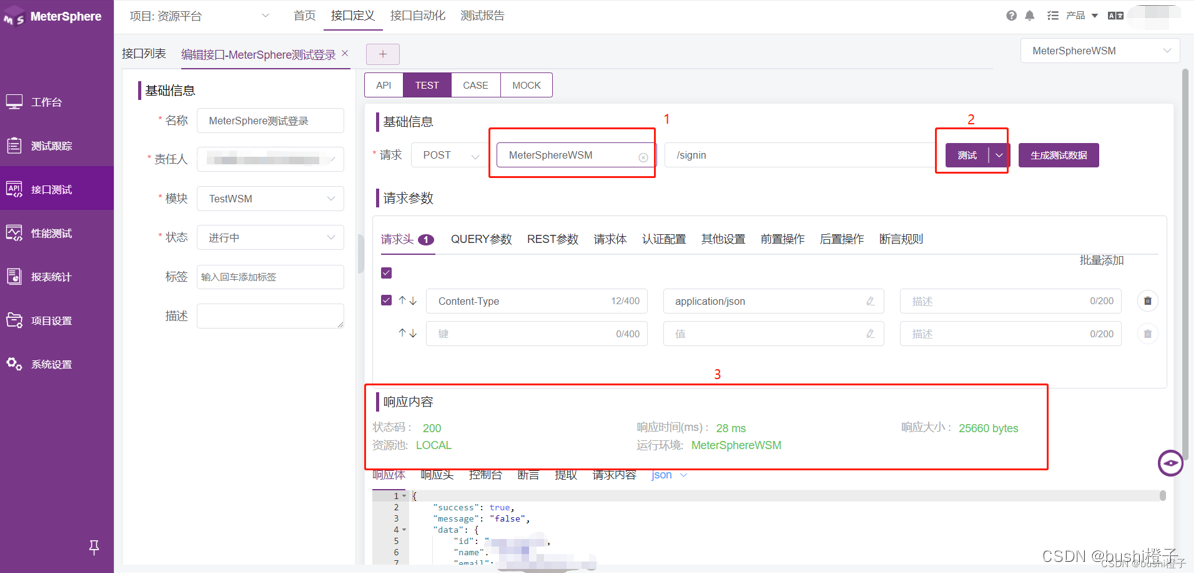Open the 项目: 资源平台 project dropdown
The height and width of the screenshot is (573, 1194).
click(200, 15)
